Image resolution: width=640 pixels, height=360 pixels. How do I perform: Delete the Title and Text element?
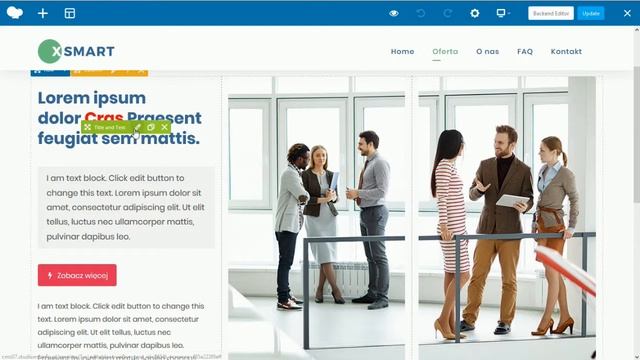[164, 127]
